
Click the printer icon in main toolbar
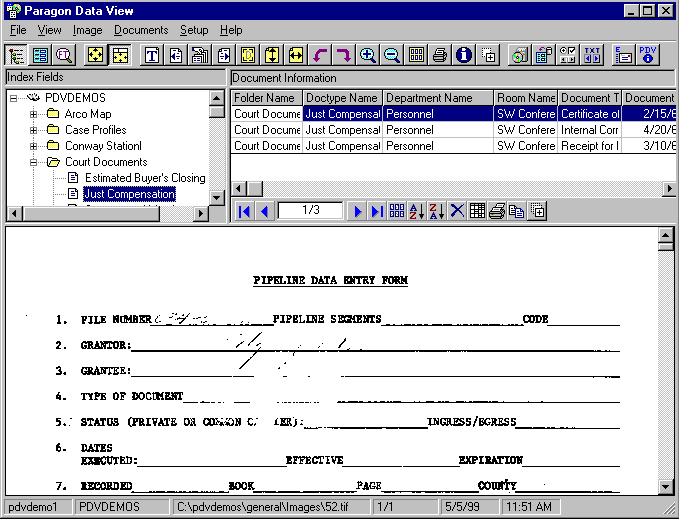point(440,55)
